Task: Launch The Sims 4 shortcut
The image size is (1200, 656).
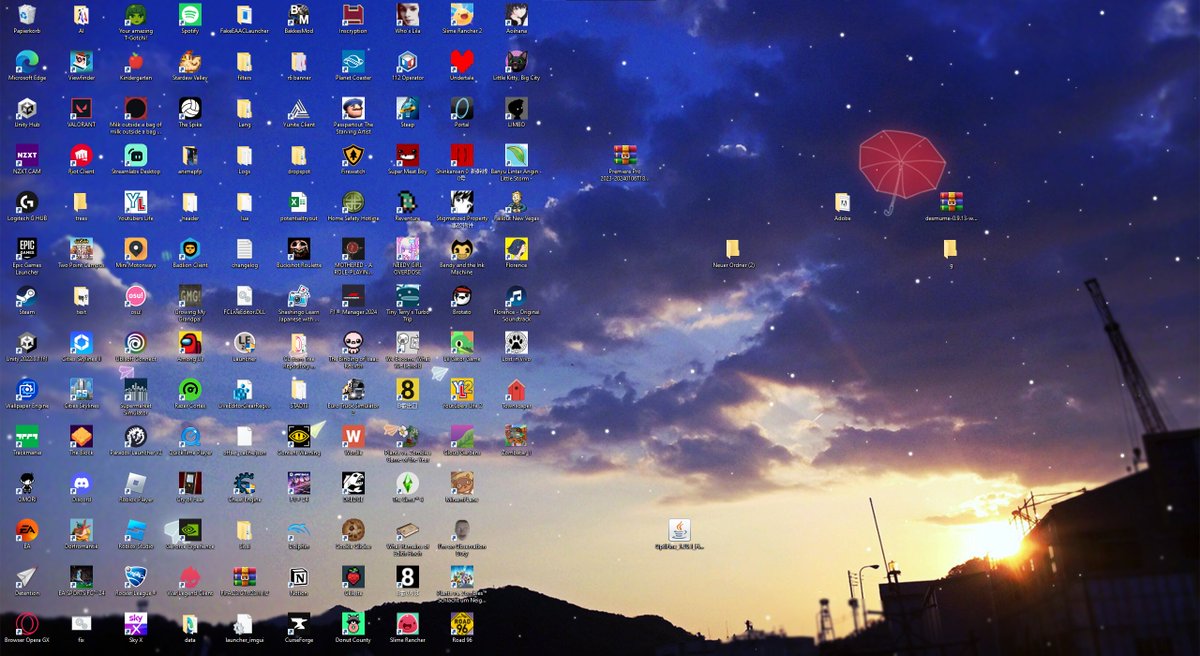Action: click(x=407, y=484)
